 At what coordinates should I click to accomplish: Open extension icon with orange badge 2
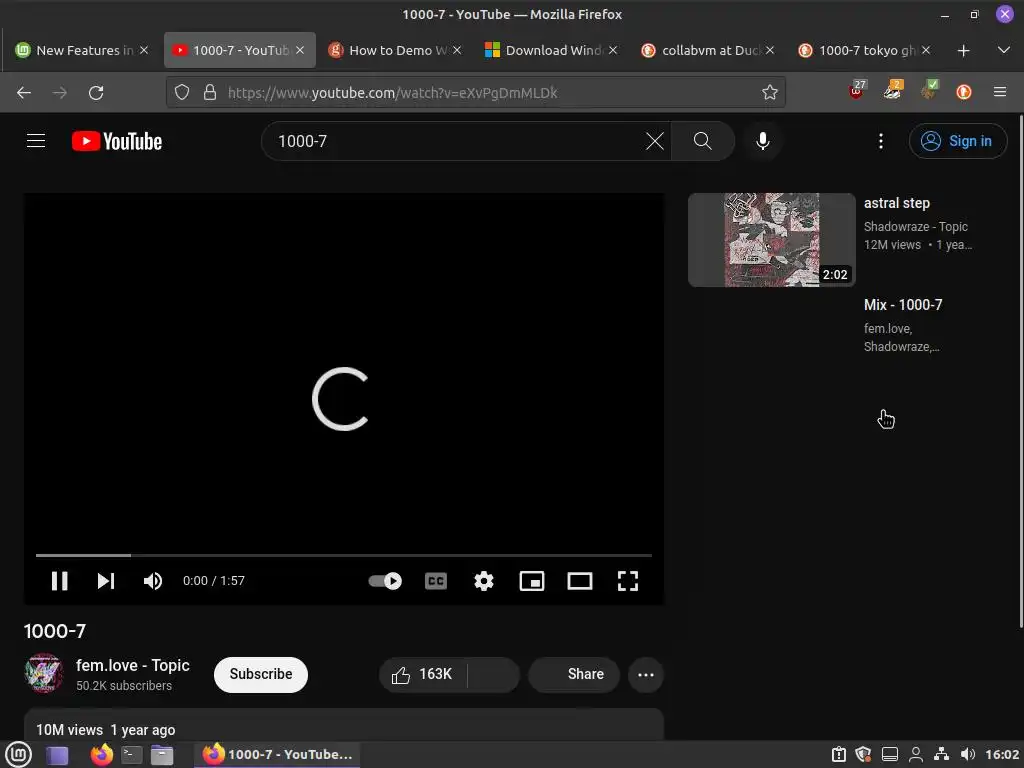pos(893,91)
